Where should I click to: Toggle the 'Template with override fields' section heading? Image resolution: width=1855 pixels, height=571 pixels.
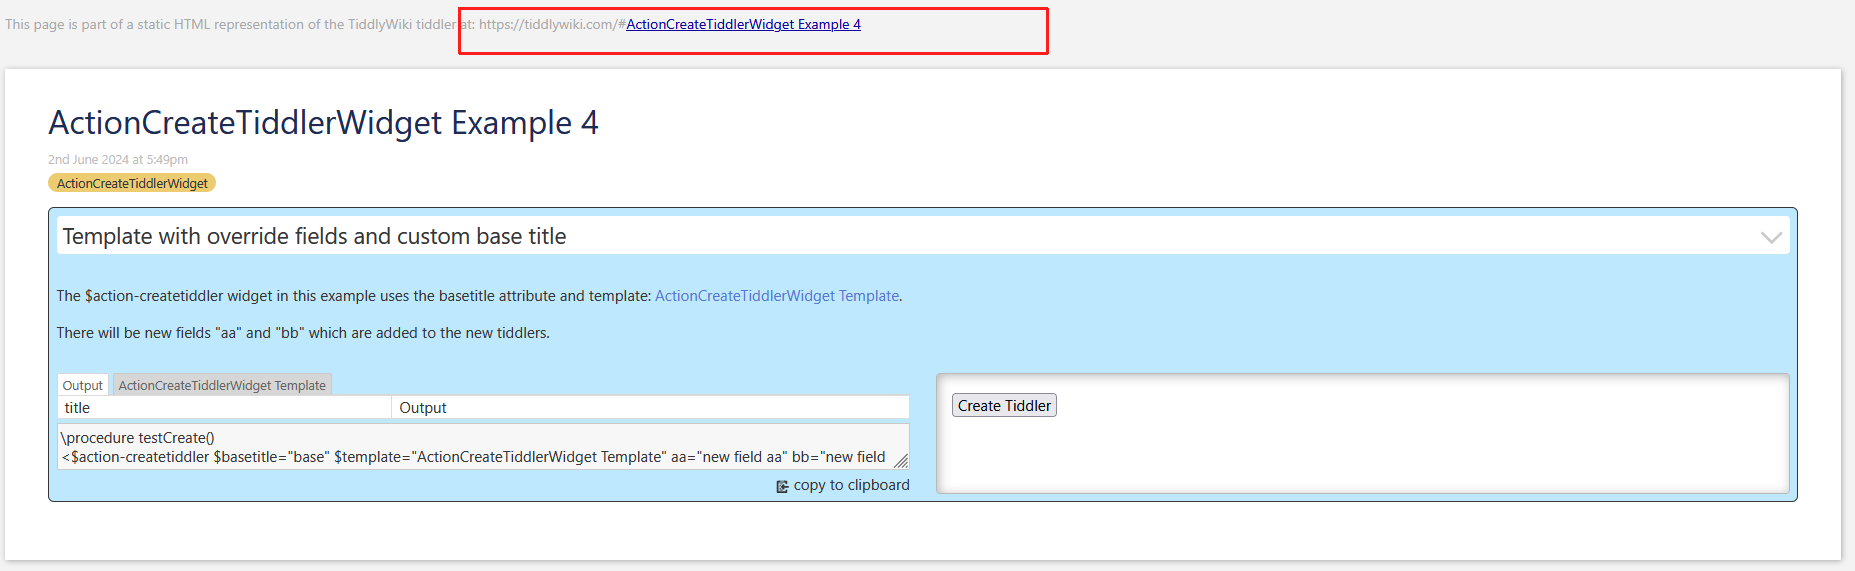pyautogui.click(x=314, y=237)
